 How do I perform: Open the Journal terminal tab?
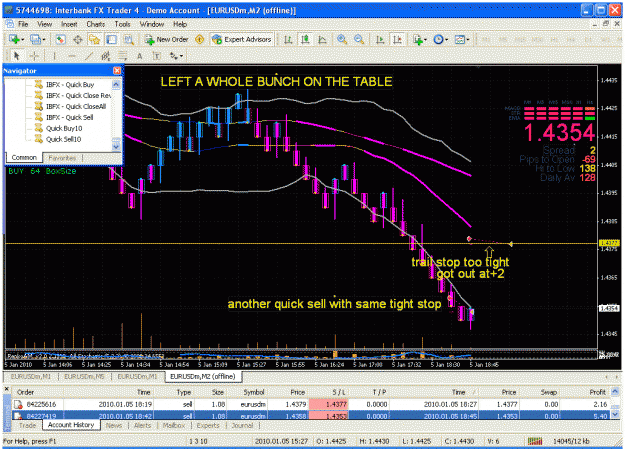click(242, 425)
